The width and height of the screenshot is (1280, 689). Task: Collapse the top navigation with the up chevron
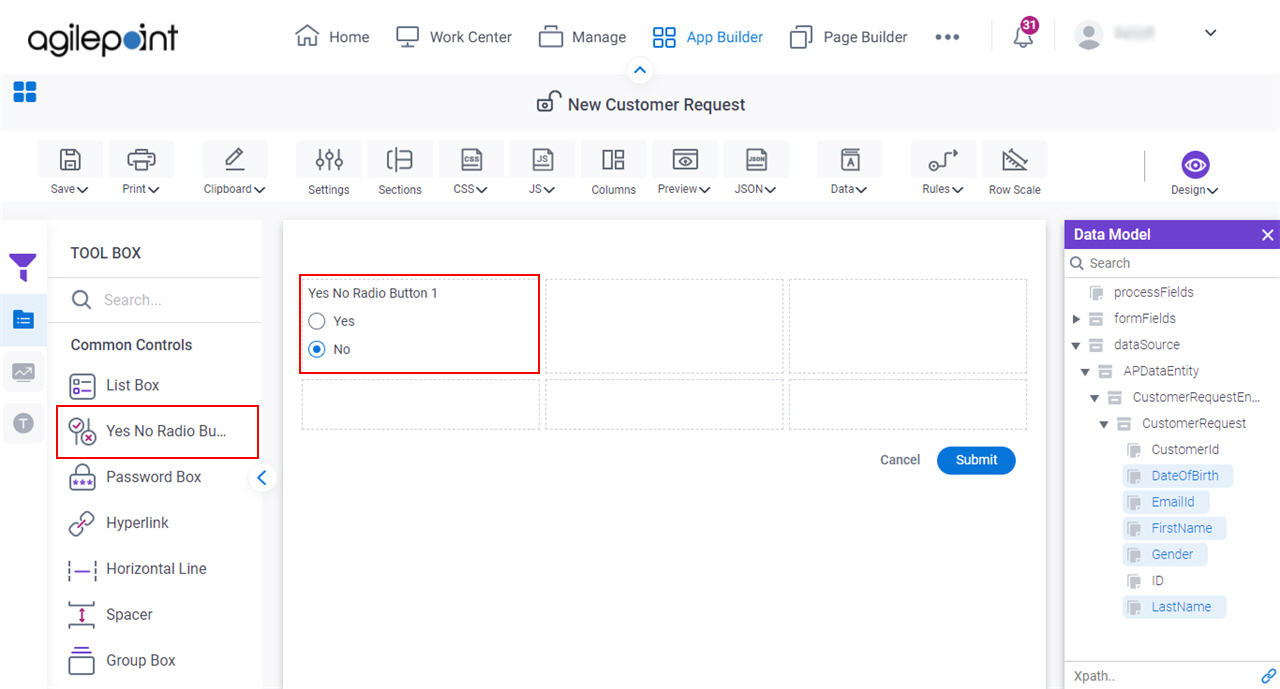click(641, 70)
